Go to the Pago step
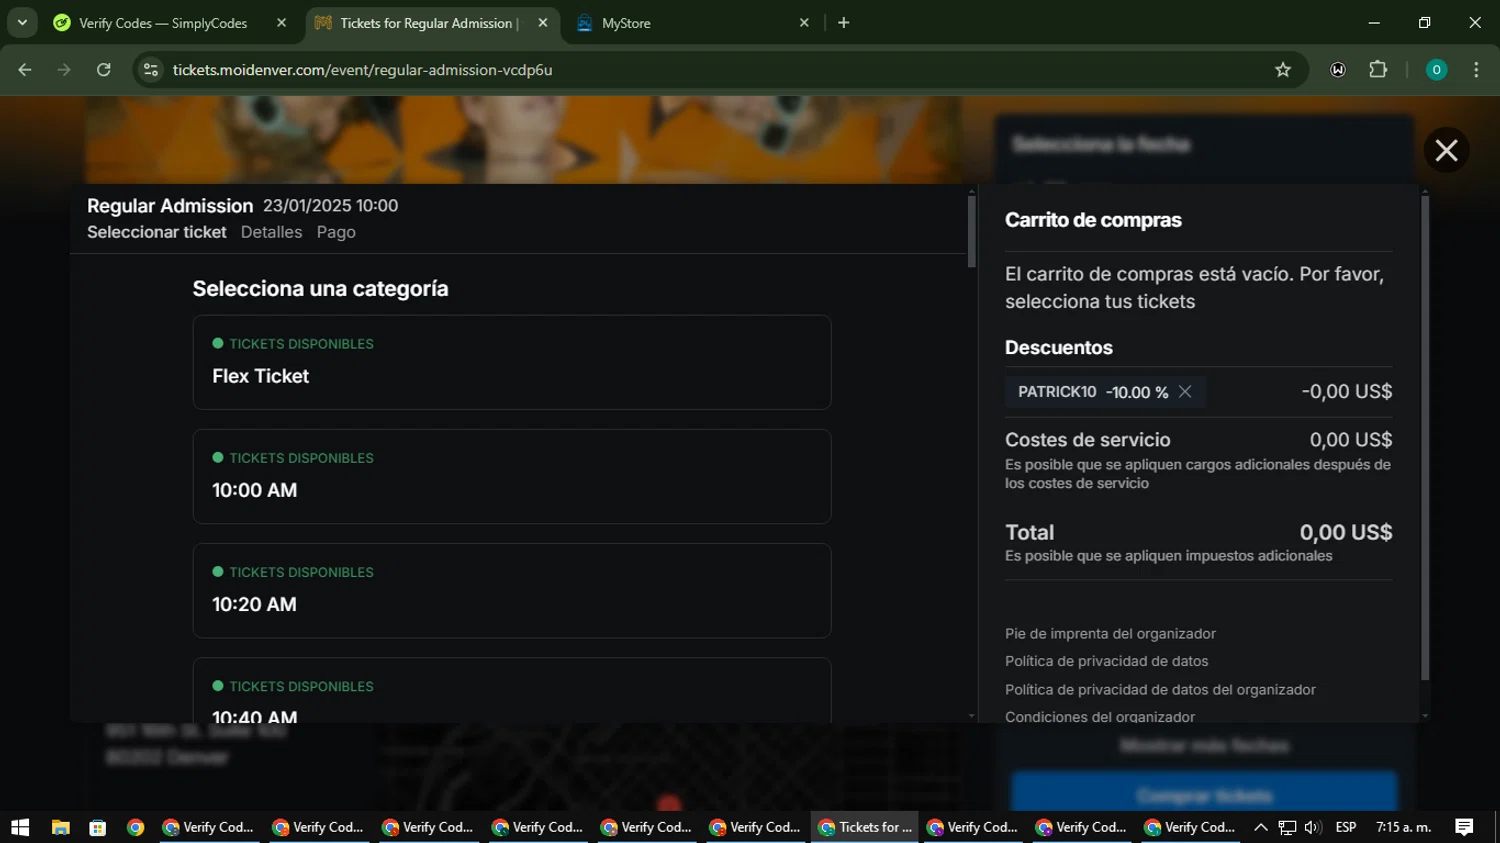The height and width of the screenshot is (843, 1500). pos(336,232)
